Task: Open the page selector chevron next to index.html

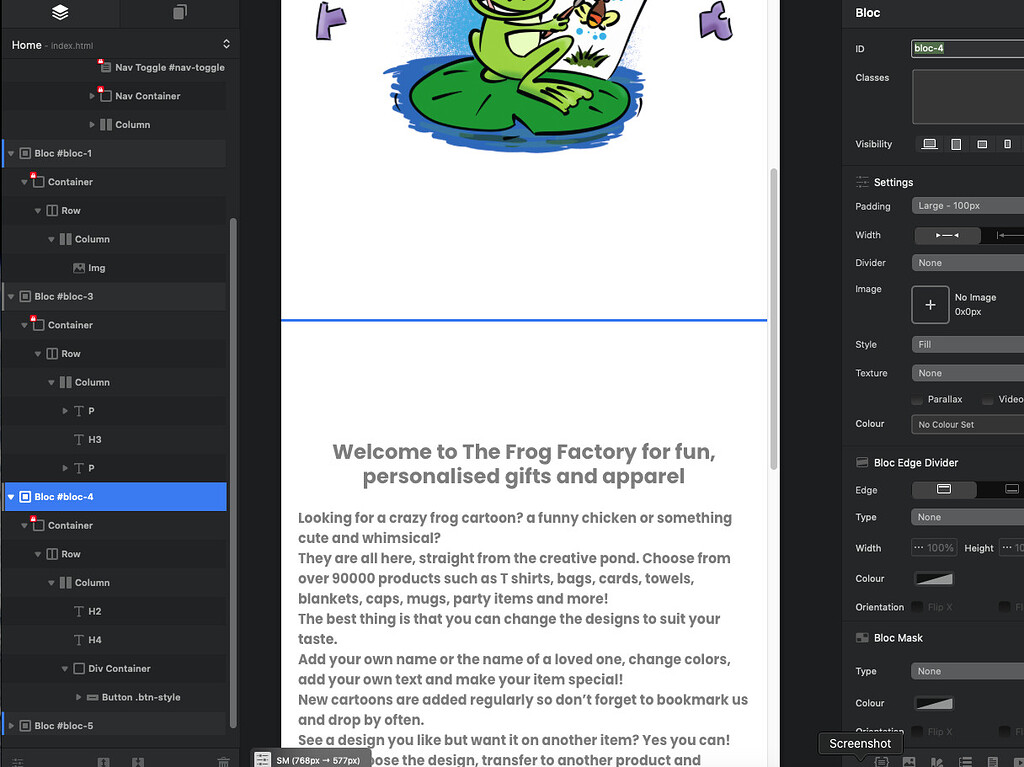Action: click(x=227, y=44)
